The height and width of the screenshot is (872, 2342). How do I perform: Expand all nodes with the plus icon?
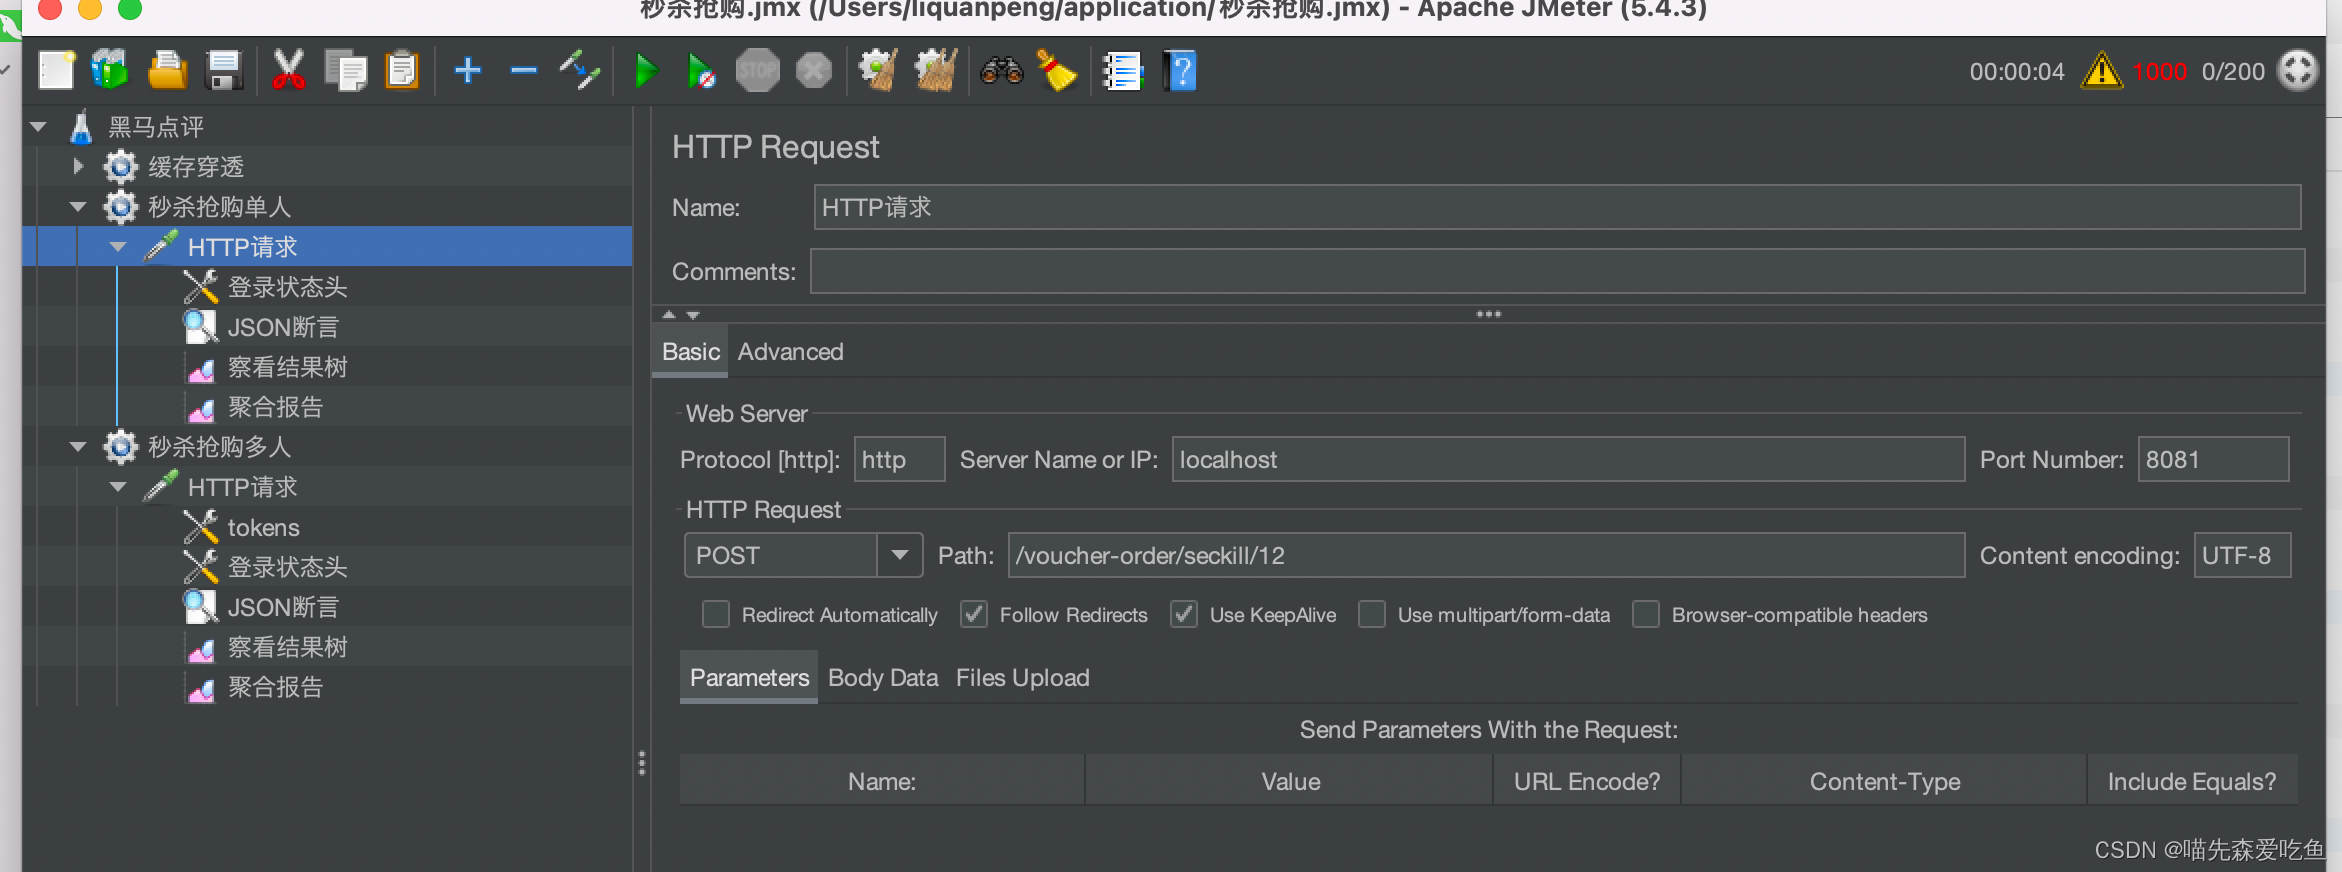point(468,71)
